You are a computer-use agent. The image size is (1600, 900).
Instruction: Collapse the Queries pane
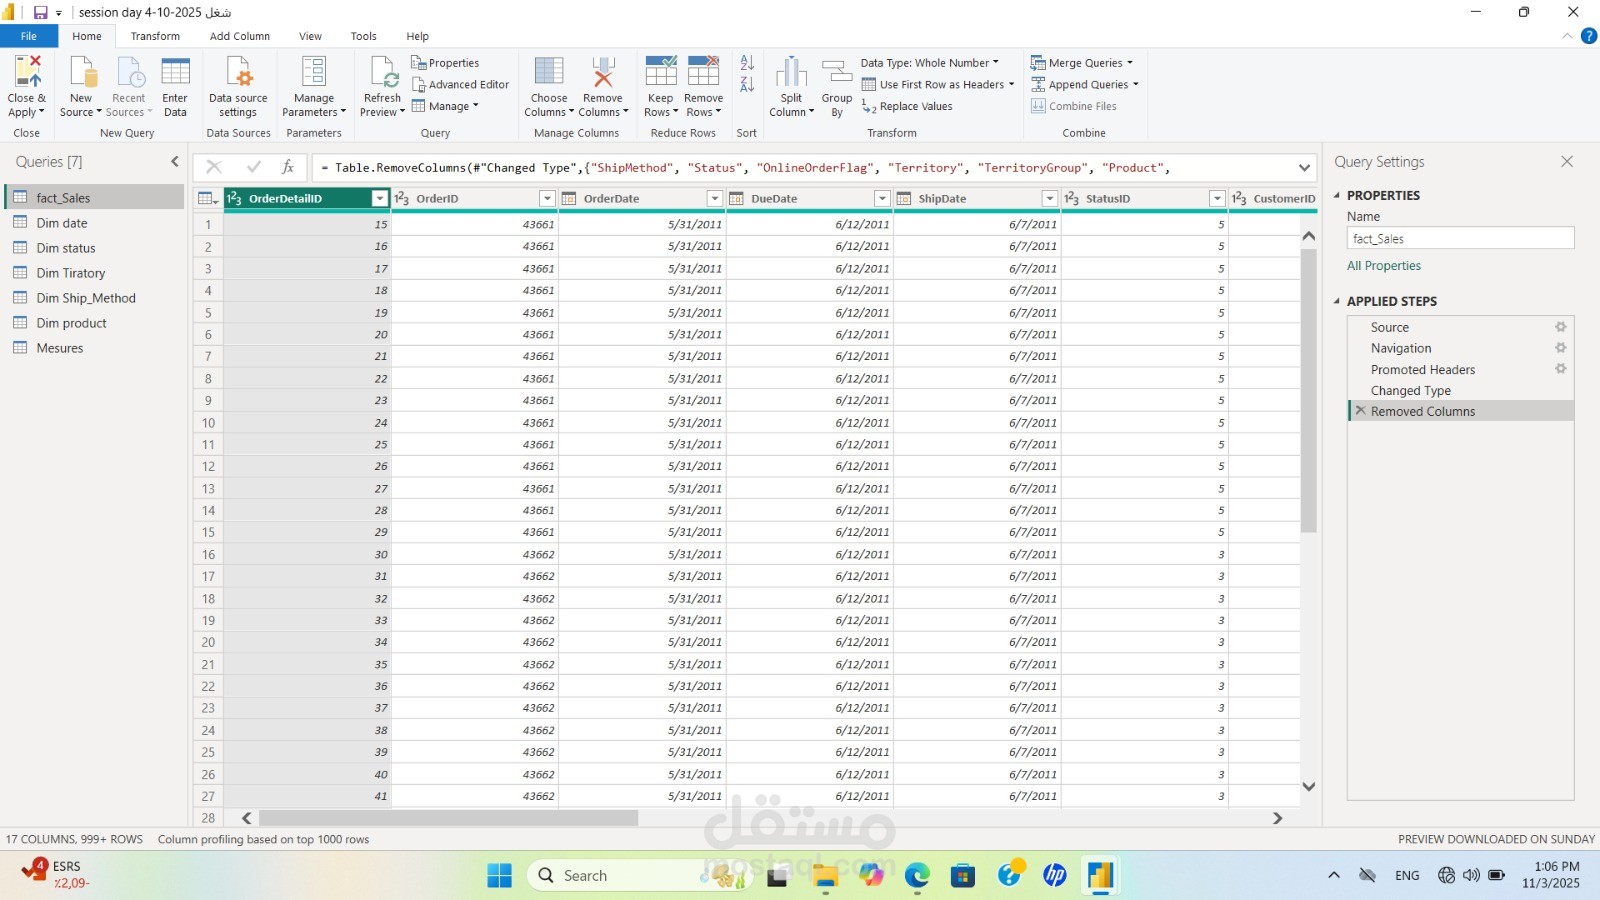175,162
